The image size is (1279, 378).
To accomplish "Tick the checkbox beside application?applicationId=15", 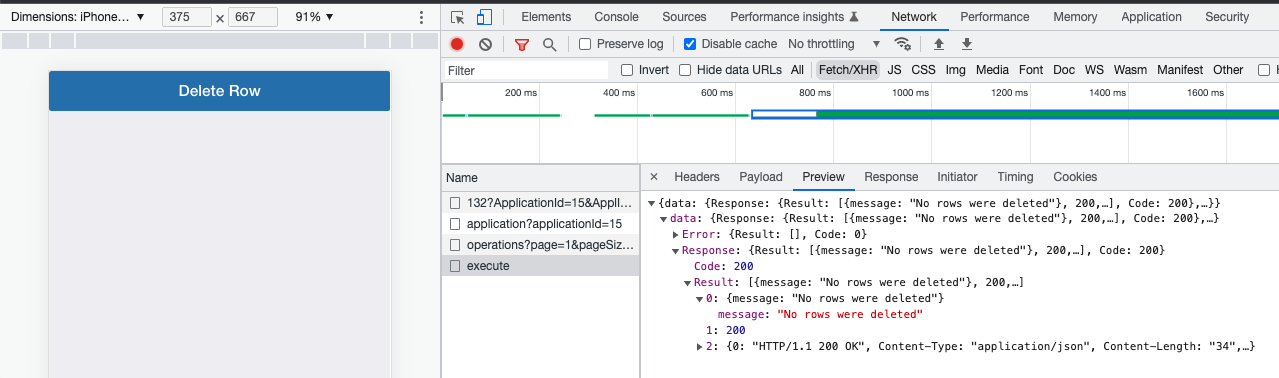I will coord(456,224).
